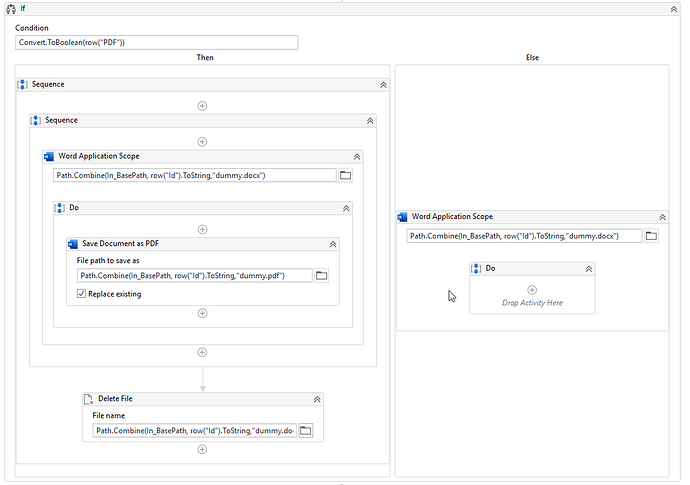Screen dimensions: 690x485
Task: Click plus icon above Save Document as PDF
Action: 202,229
